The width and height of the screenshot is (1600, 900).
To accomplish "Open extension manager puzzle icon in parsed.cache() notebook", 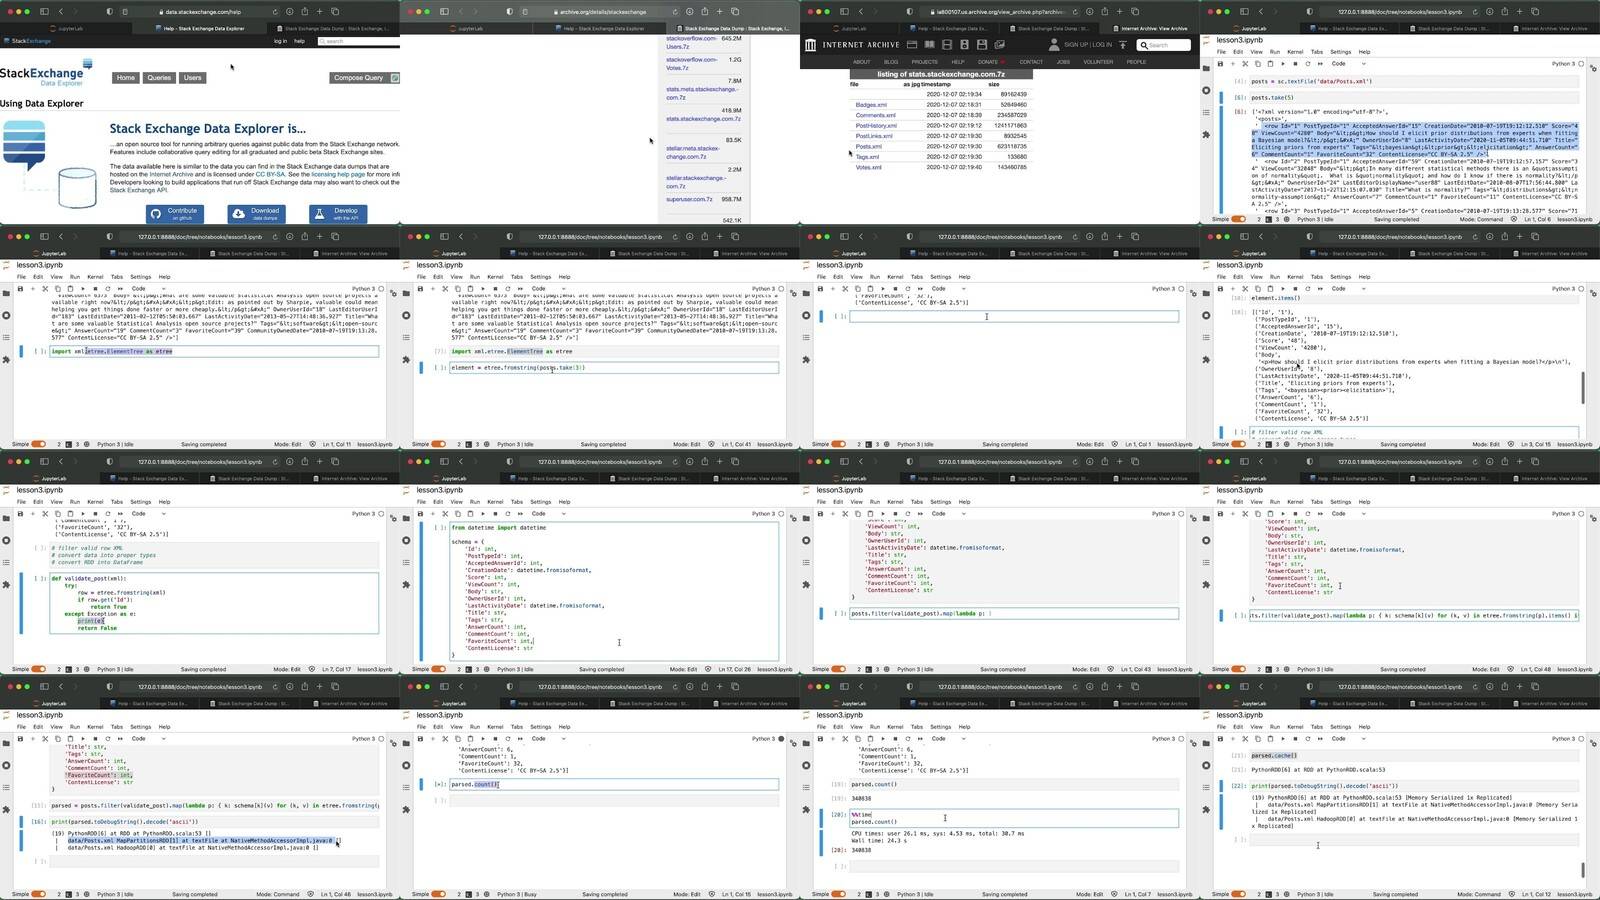I will point(1206,810).
